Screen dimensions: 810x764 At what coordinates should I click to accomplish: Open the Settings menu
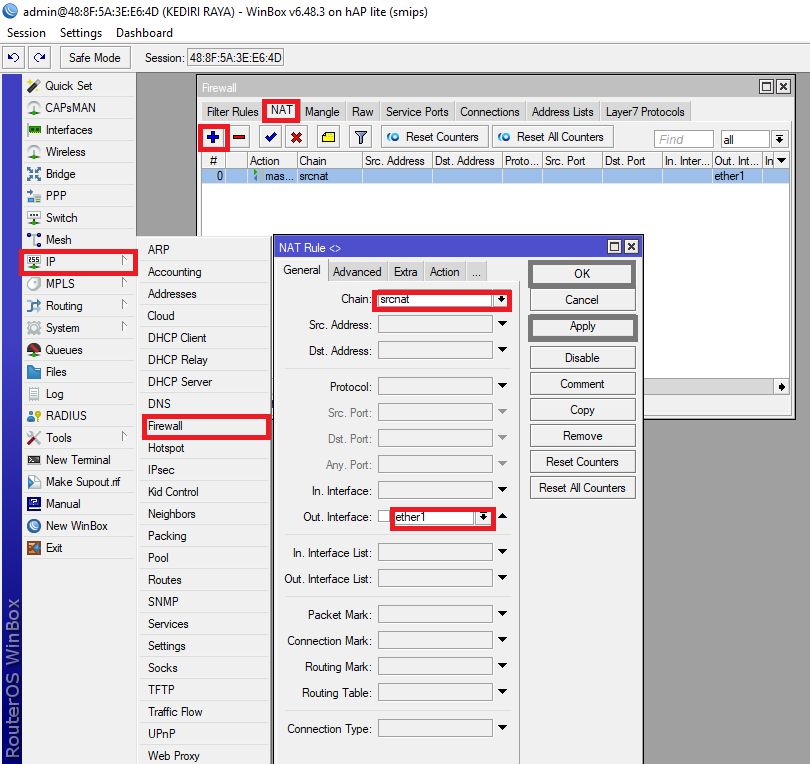tap(81, 33)
